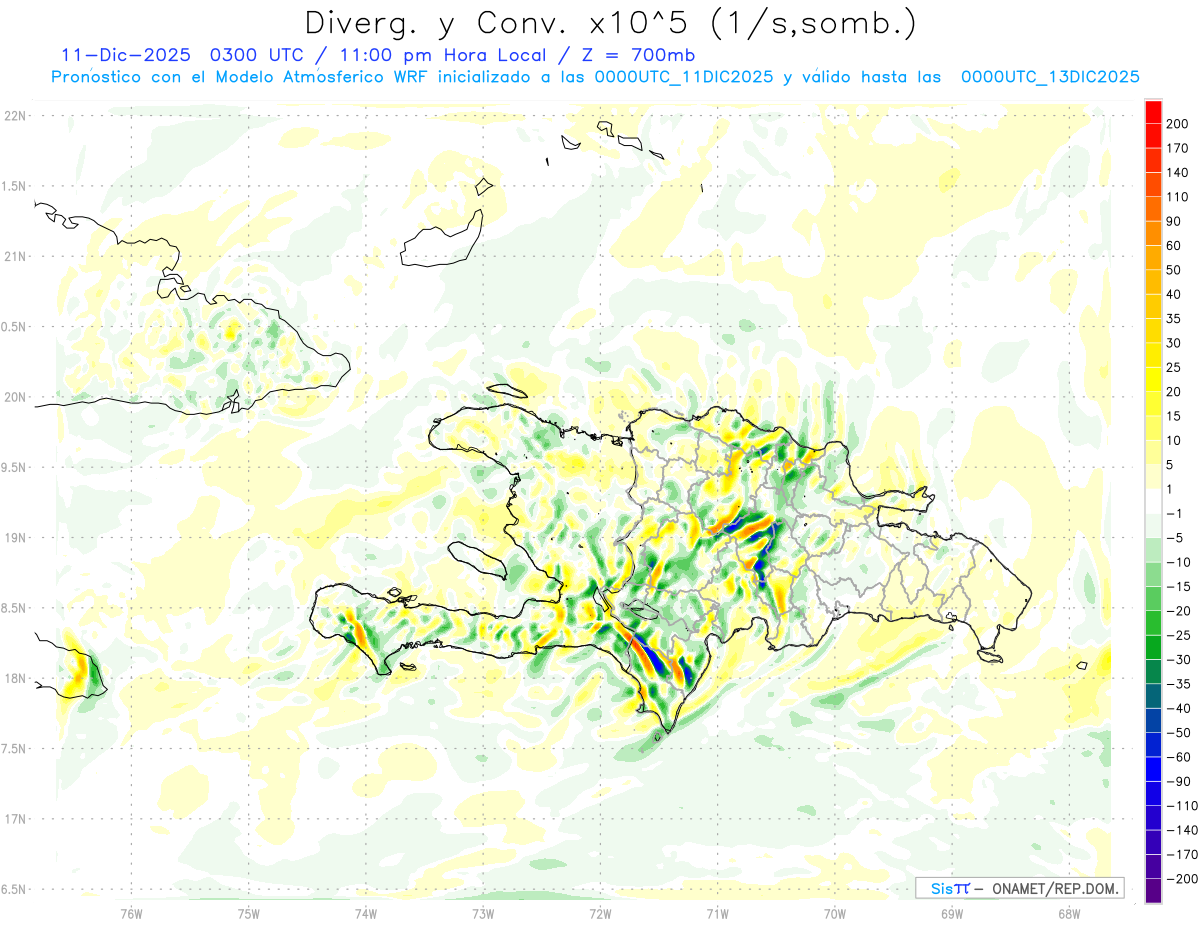Click the red color bar segment above 200
Image resolution: width=1200 pixels, height=927 pixels.
[x=1153, y=111]
